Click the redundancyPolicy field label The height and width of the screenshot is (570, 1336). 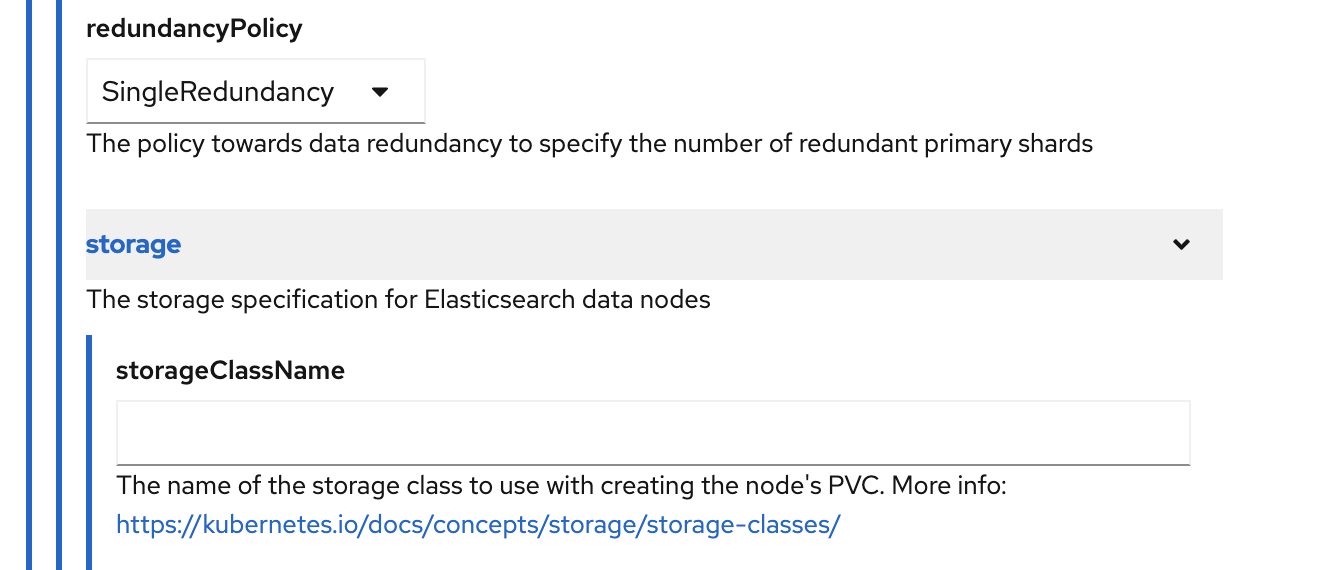coord(194,28)
